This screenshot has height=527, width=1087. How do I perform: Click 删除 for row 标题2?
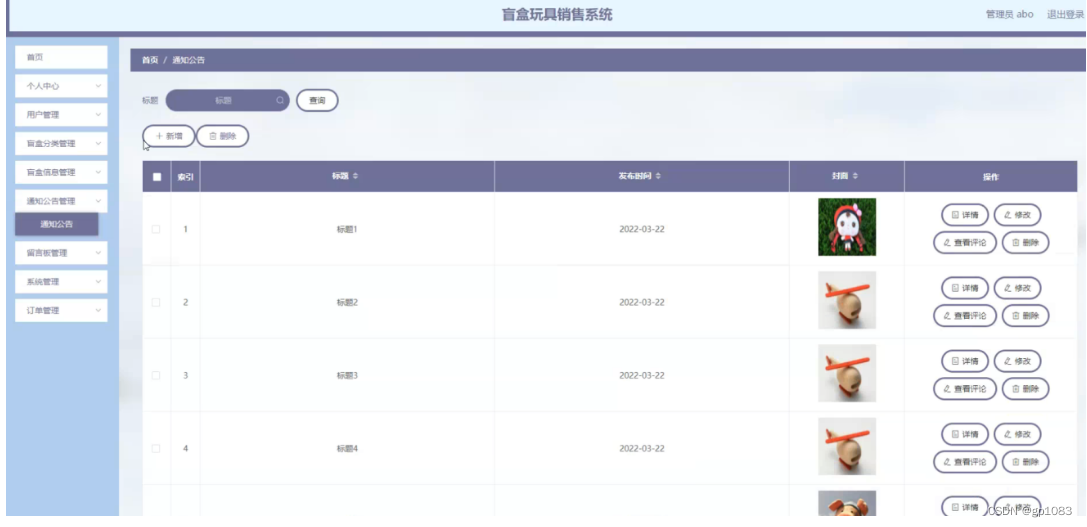click(1025, 316)
